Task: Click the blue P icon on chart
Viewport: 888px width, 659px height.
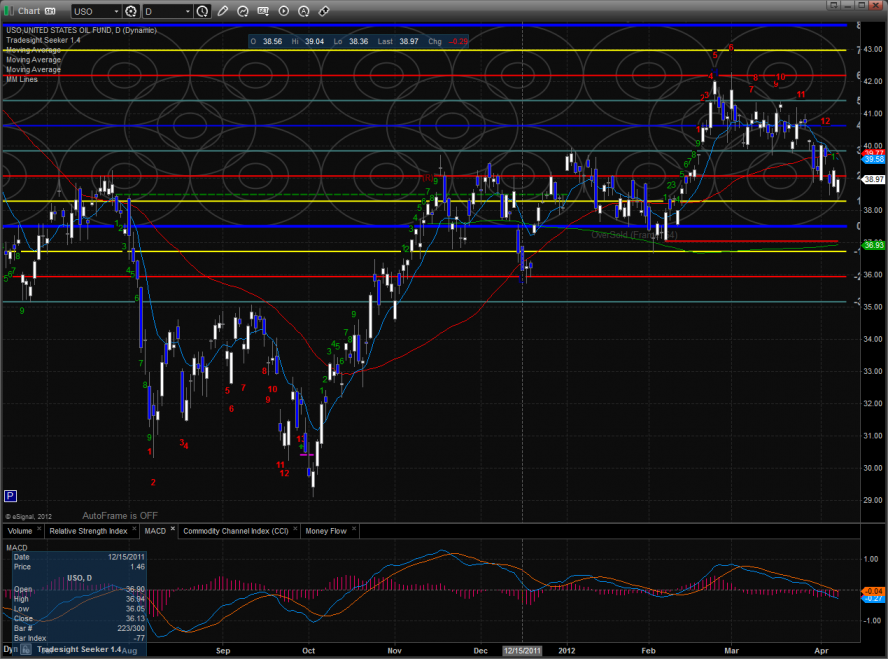Action: coord(10,496)
